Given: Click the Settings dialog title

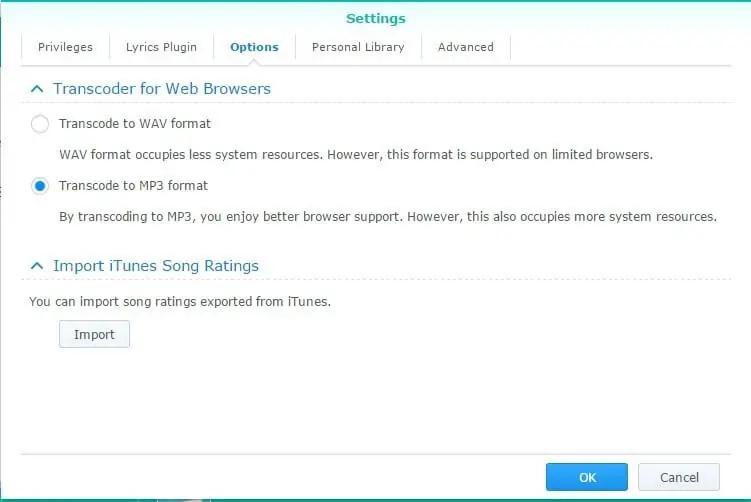Looking at the screenshot, I should pyautogui.click(x=375, y=18).
